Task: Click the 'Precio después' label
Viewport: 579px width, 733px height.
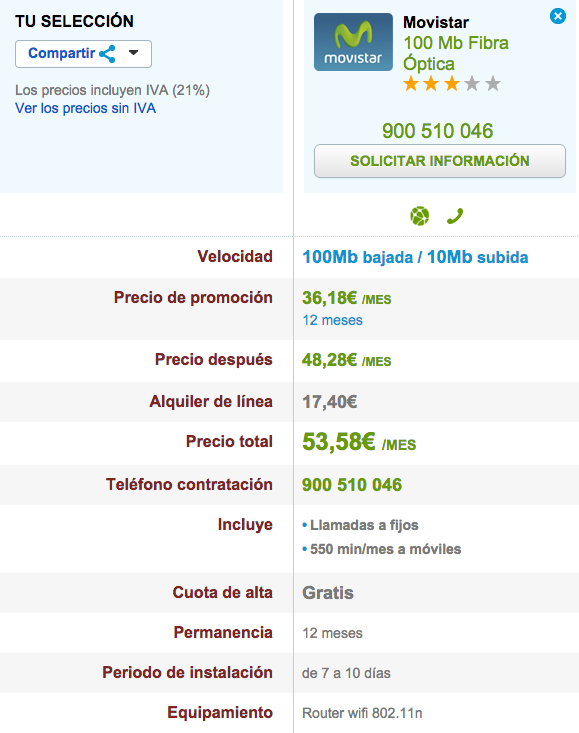Action: click(214, 359)
